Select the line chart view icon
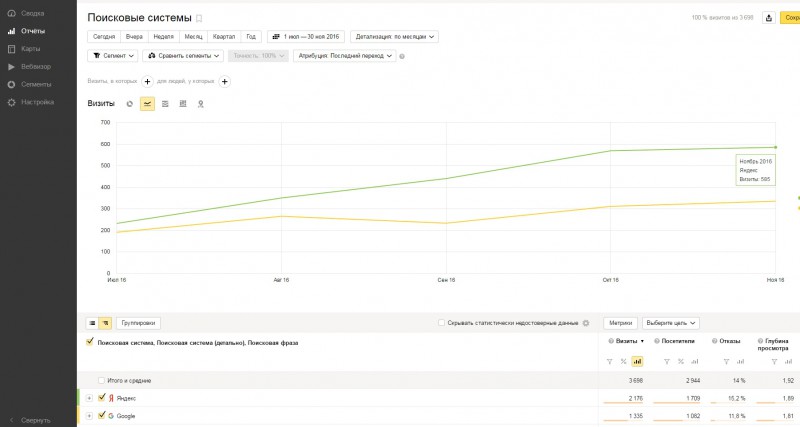Image resolution: width=800 pixels, height=427 pixels. (x=147, y=103)
